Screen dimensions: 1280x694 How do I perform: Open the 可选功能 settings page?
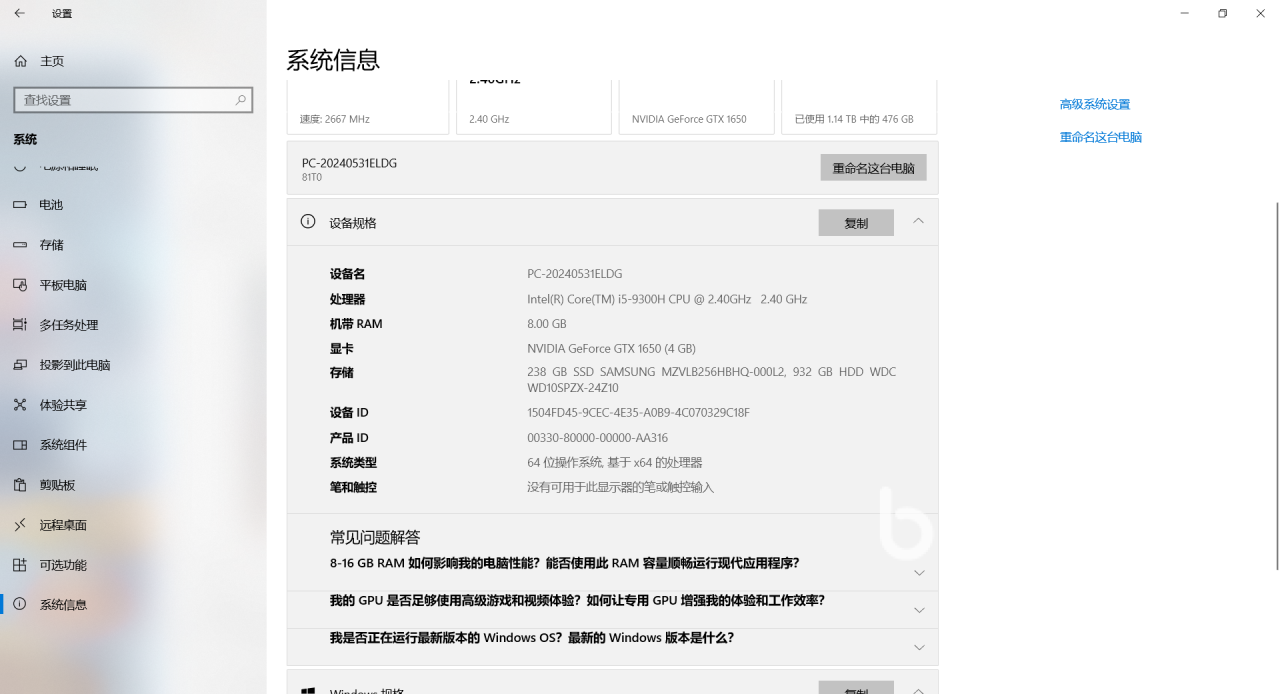pos(63,565)
